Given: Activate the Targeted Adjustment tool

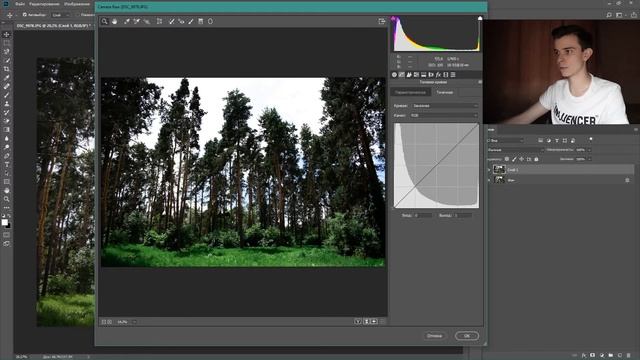Looking at the screenshot, I should [x=147, y=21].
